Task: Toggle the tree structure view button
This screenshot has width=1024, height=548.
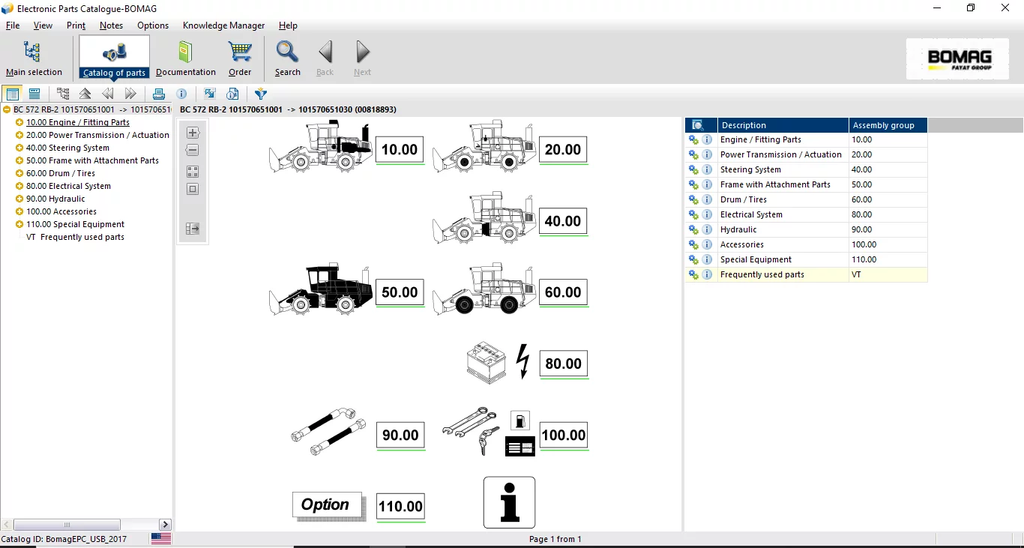Action: tap(64, 94)
